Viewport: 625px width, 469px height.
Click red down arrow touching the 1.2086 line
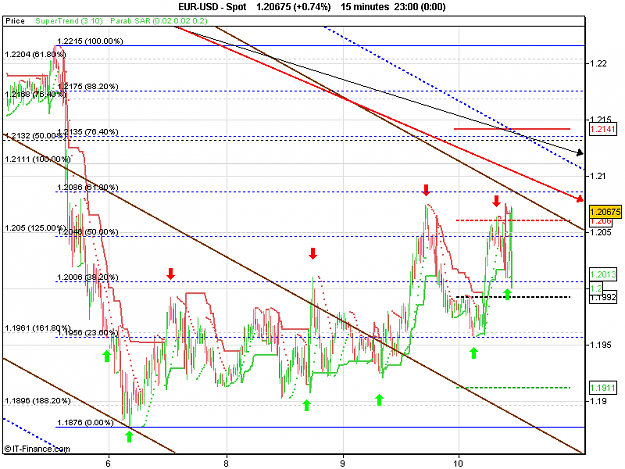tap(426, 190)
